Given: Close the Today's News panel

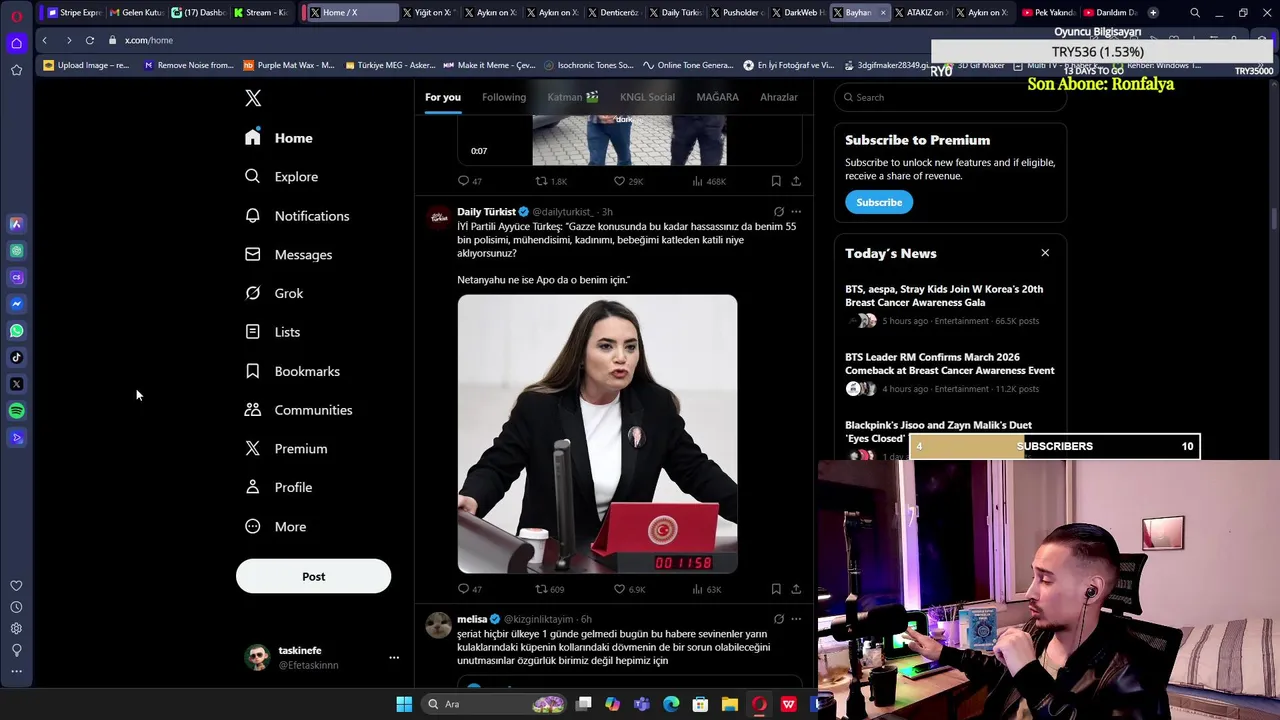Looking at the screenshot, I should coord(1045,253).
